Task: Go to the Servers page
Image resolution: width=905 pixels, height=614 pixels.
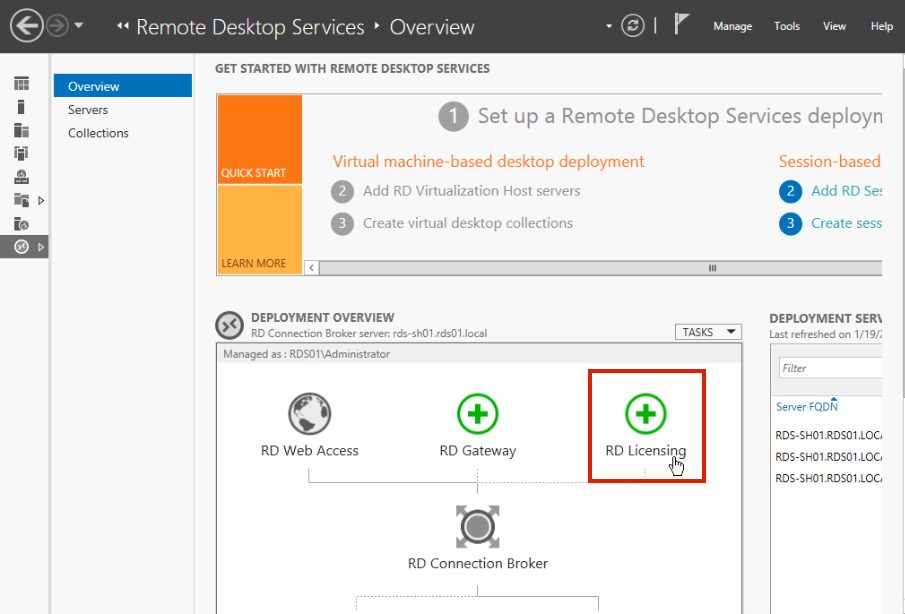Action: tap(88, 110)
